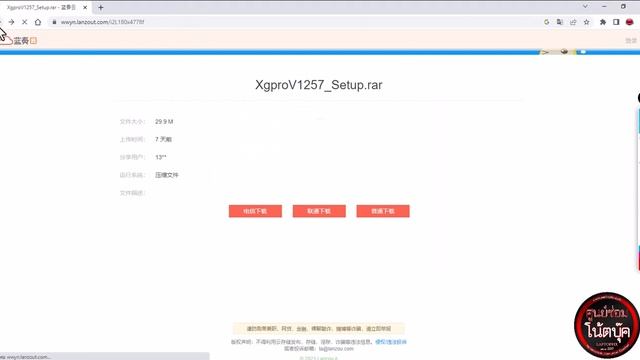Image resolution: width=640 pixels, height=360 pixels.
Task: Click the la@lanzou.com complaint email
Action: [336, 349]
